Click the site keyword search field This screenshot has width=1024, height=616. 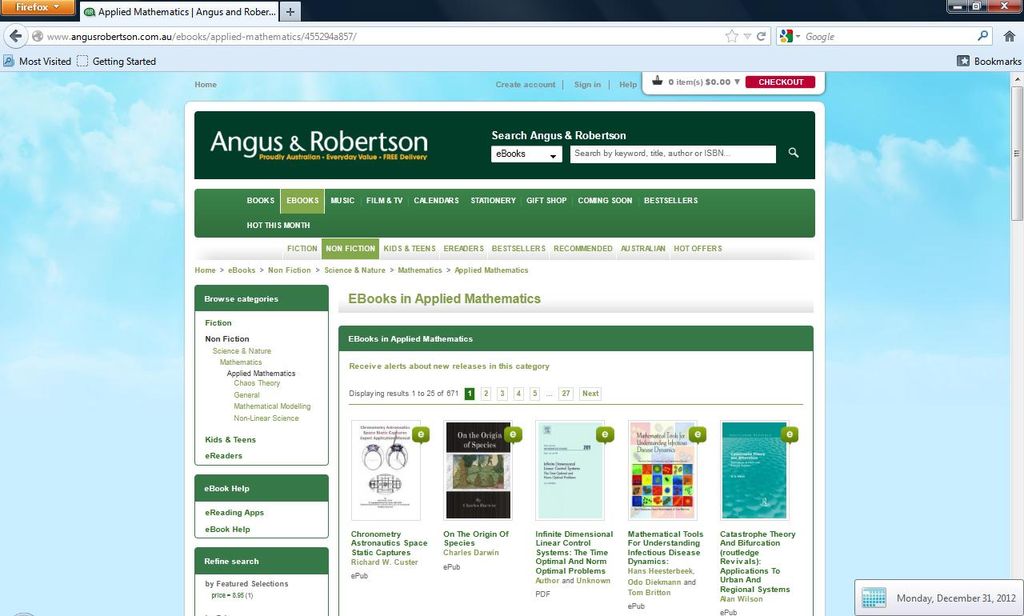[x=673, y=154]
